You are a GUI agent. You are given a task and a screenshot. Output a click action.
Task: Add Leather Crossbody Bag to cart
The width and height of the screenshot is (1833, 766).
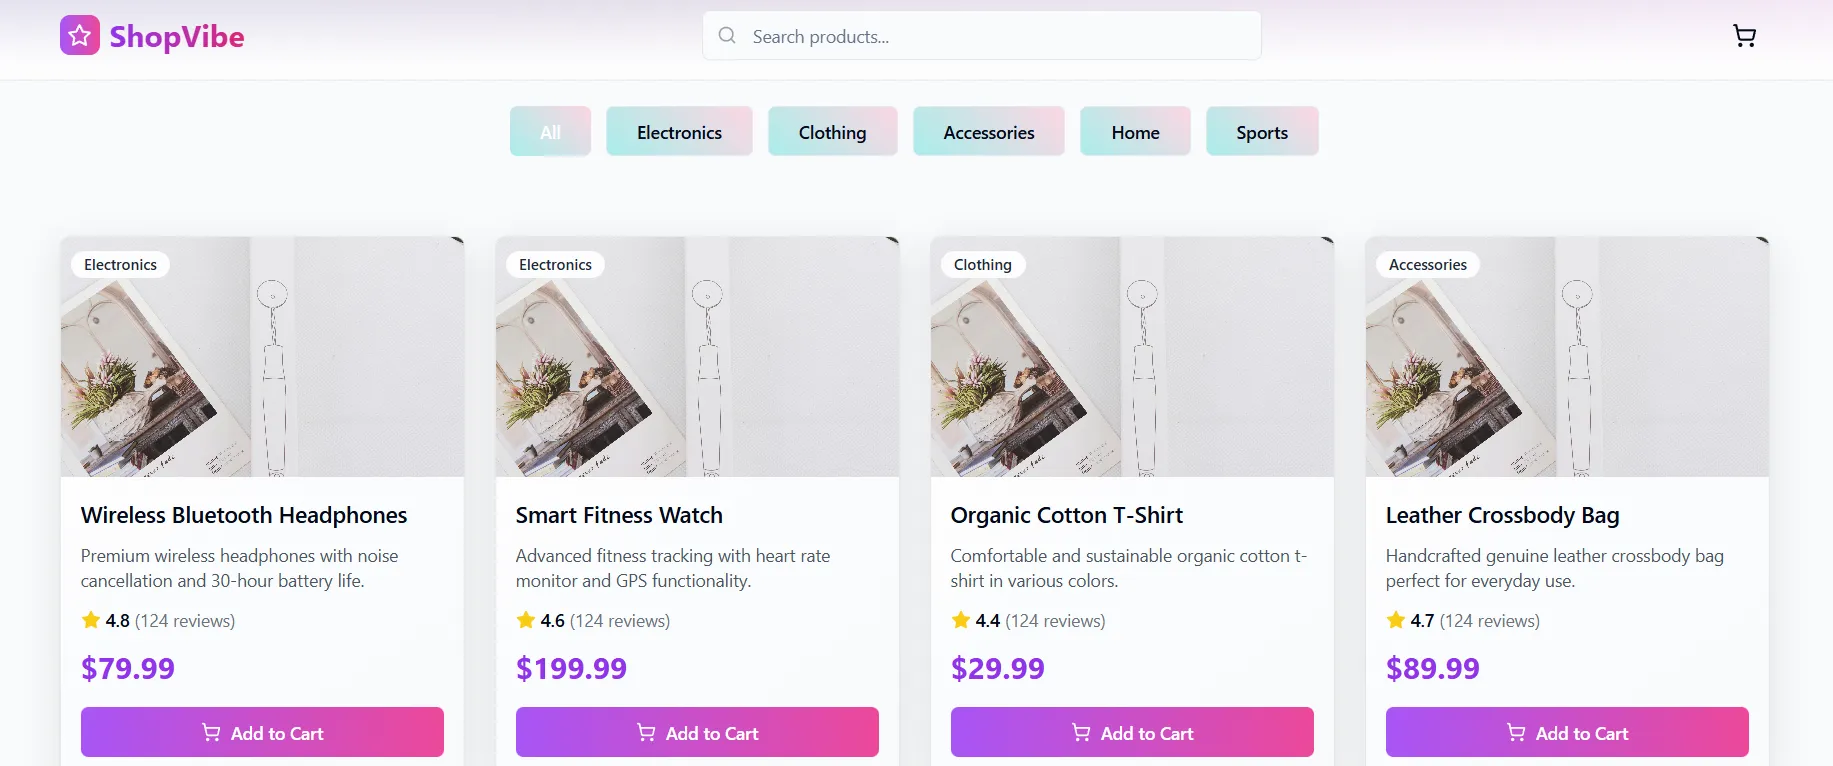(1567, 732)
